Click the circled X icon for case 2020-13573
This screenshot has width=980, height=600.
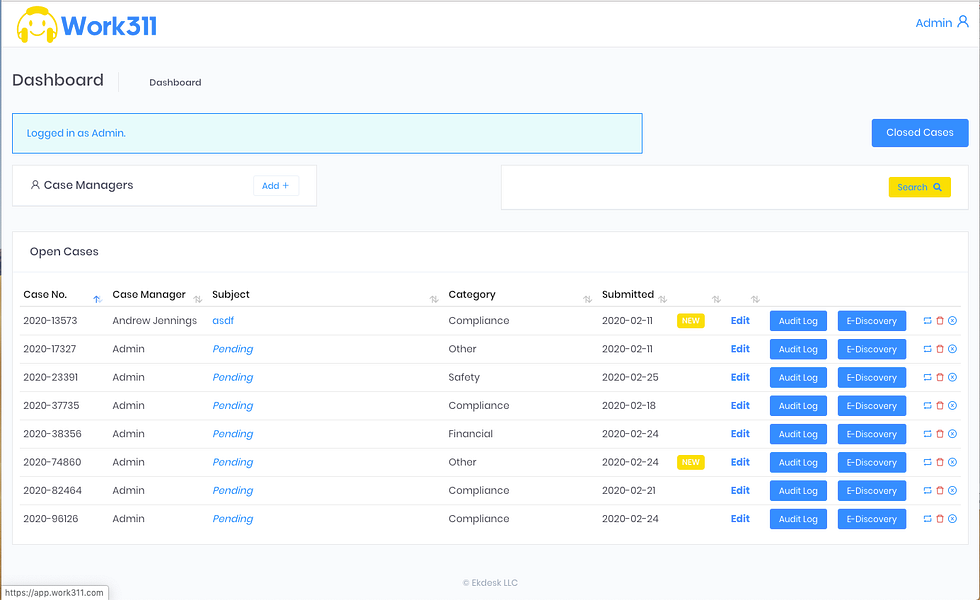[952, 321]
